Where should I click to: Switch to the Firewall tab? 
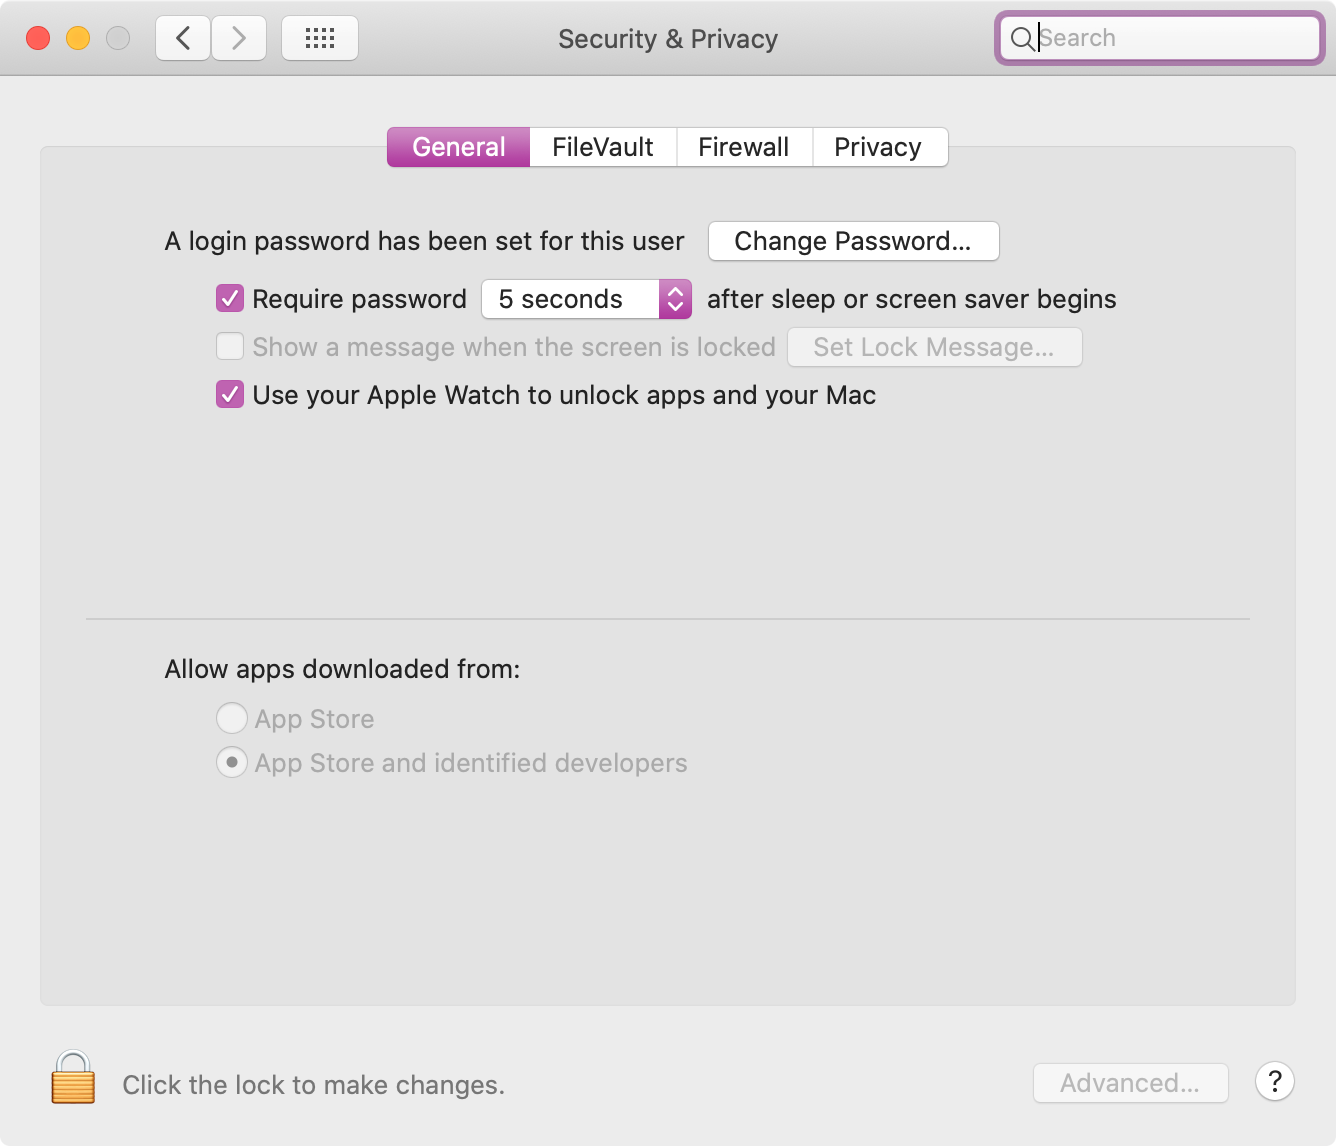[x=743, y=147]
